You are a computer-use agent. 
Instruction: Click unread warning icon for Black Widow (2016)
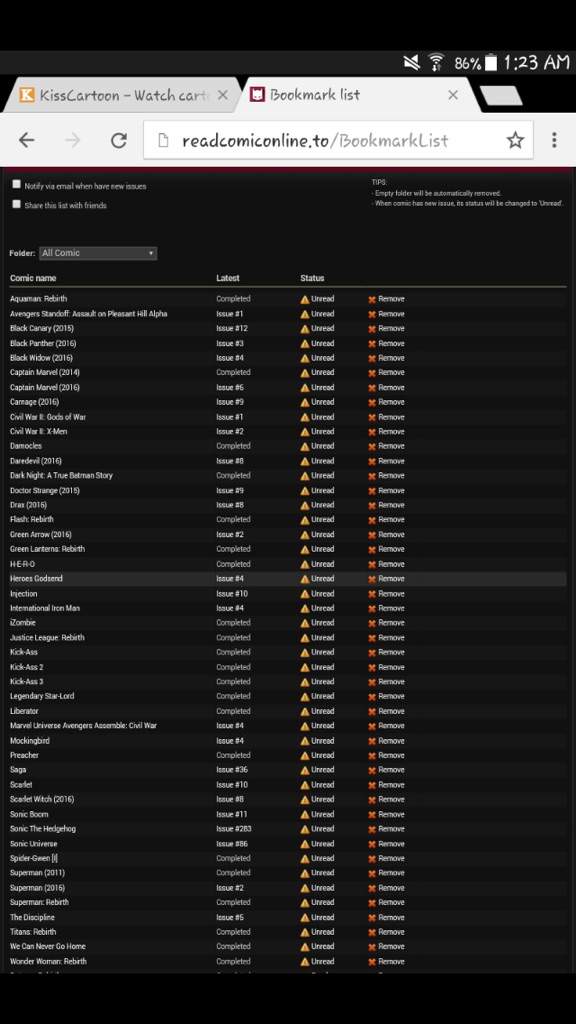click(304, 358)
